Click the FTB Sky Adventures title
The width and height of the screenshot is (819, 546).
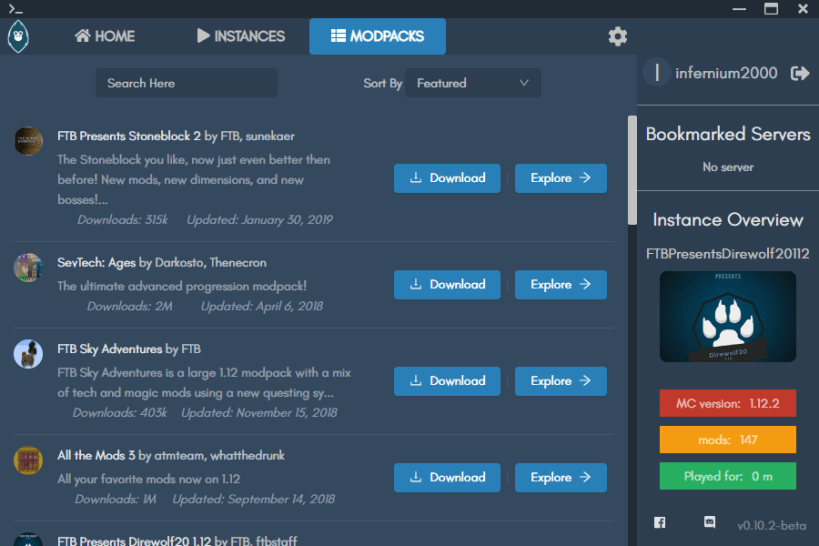pos(110,348)
